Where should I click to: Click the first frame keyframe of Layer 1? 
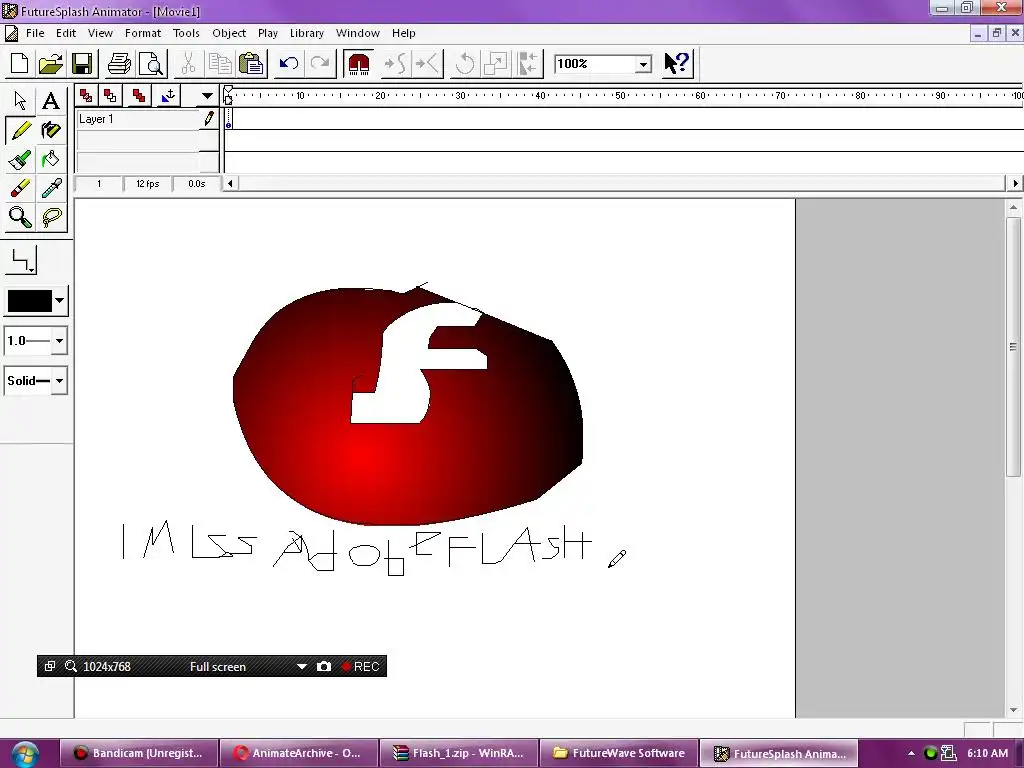(229, 119)
